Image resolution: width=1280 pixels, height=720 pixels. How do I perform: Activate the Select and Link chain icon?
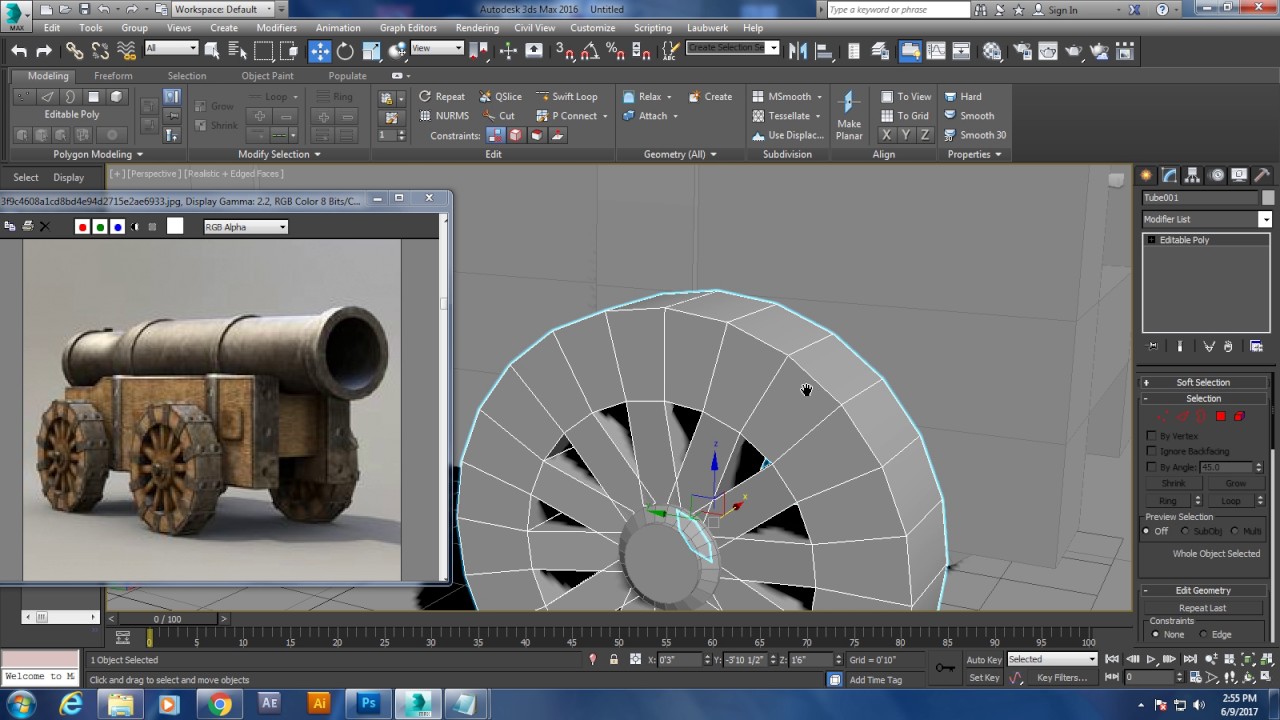point(75,51)
